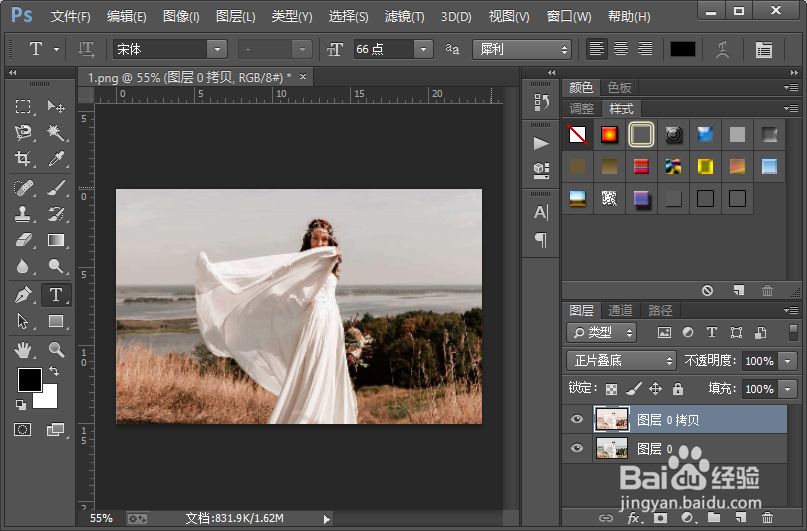Activate the Crop tool

coord(23,158)
